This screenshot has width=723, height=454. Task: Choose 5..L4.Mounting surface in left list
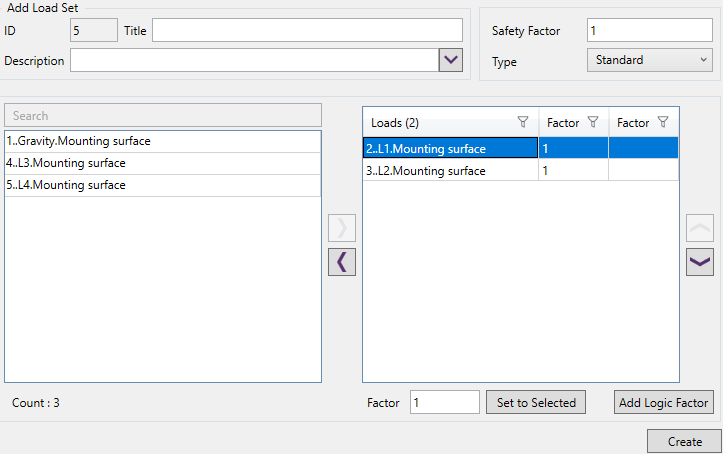pyautogui.click(x=163, y=185)
